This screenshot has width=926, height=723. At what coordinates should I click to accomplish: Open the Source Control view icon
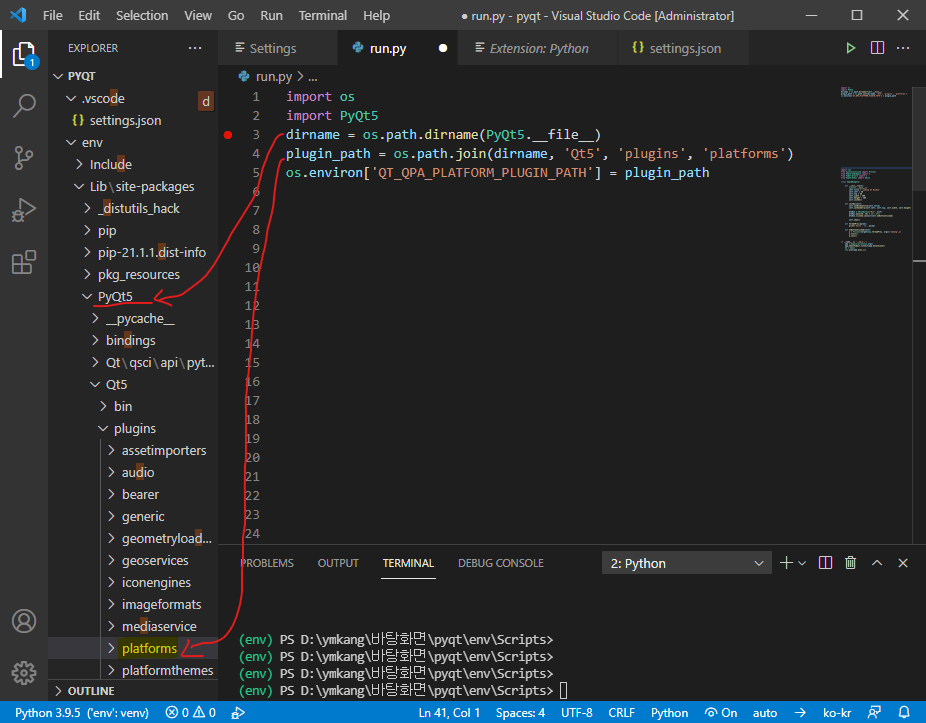tap(24, 158)
